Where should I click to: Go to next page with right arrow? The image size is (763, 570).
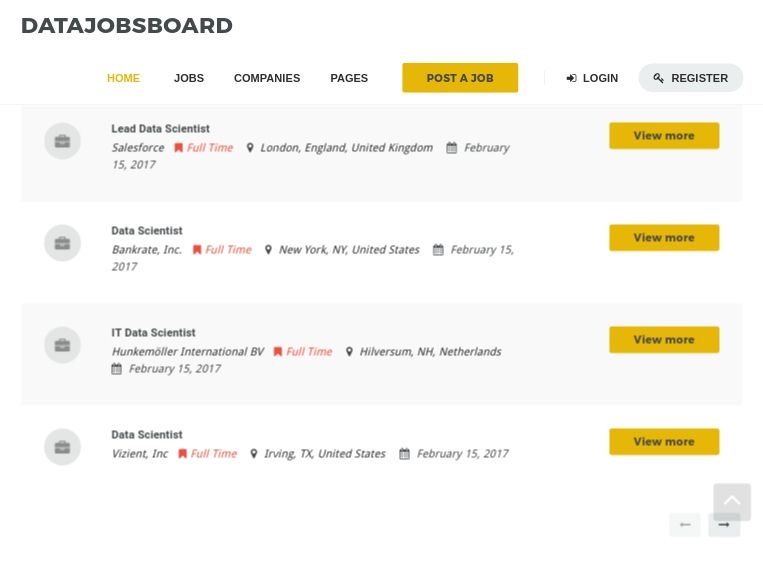pyautogui.click(x=724, y=525)
